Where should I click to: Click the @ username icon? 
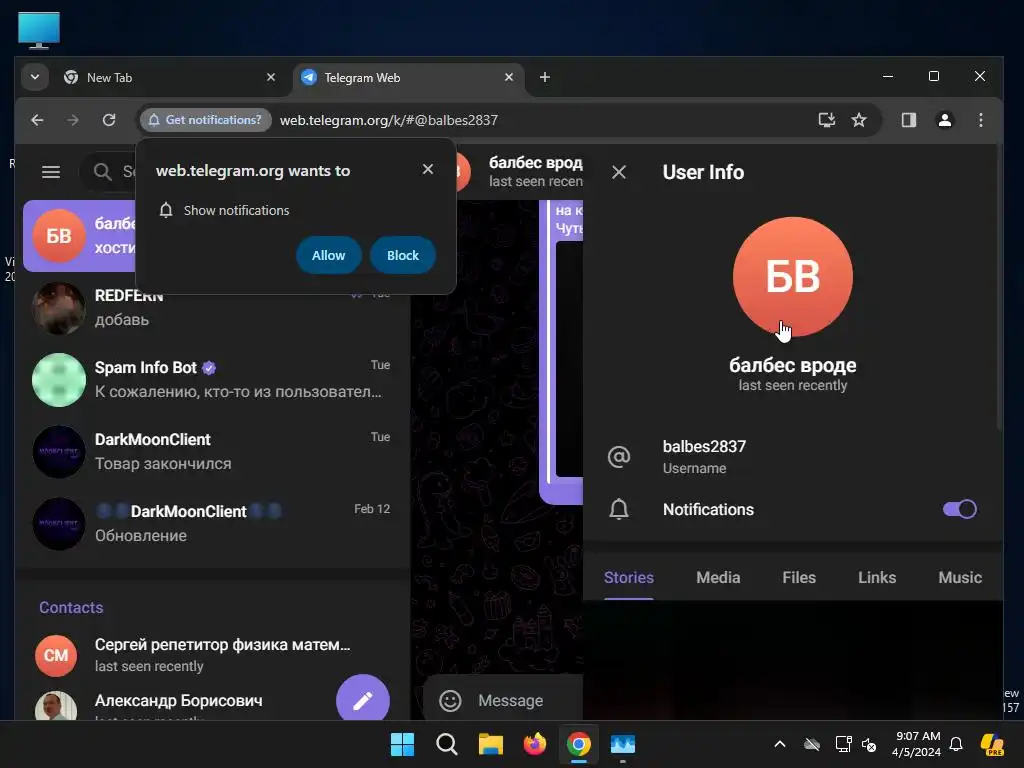tap(618, 456)
